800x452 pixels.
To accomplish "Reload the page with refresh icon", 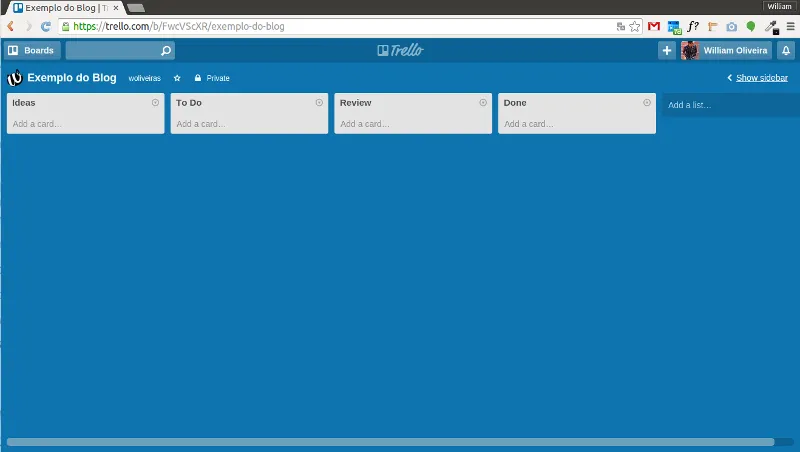I will click(x=45, y=27).
